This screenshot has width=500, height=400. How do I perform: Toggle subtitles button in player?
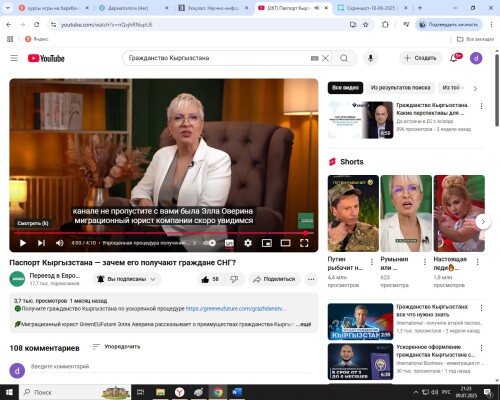pos(229,243)
